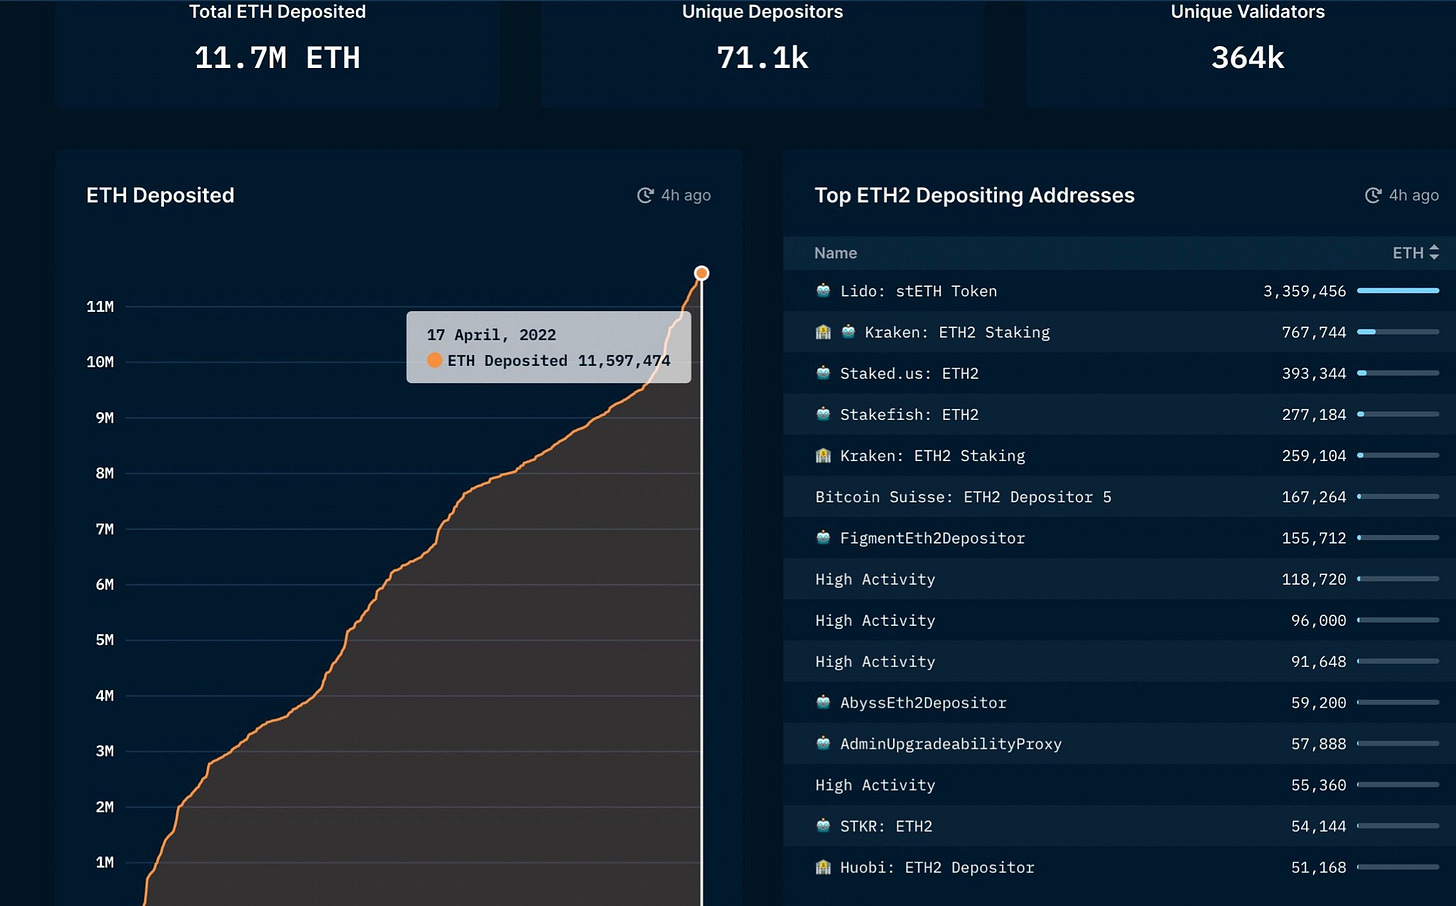Select High Activity row with 118,720 ETH
The width and height of the screenshot is (1456, 906).
click(x=875, y=579)
